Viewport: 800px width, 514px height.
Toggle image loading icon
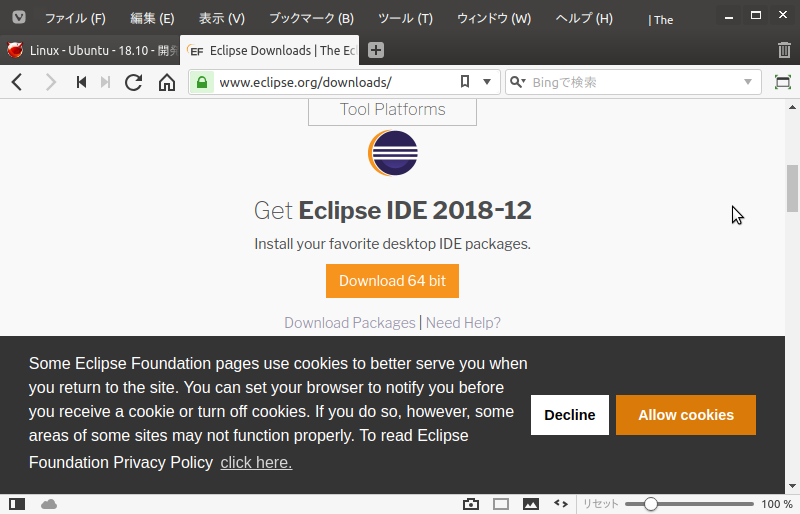pos(531,504)
